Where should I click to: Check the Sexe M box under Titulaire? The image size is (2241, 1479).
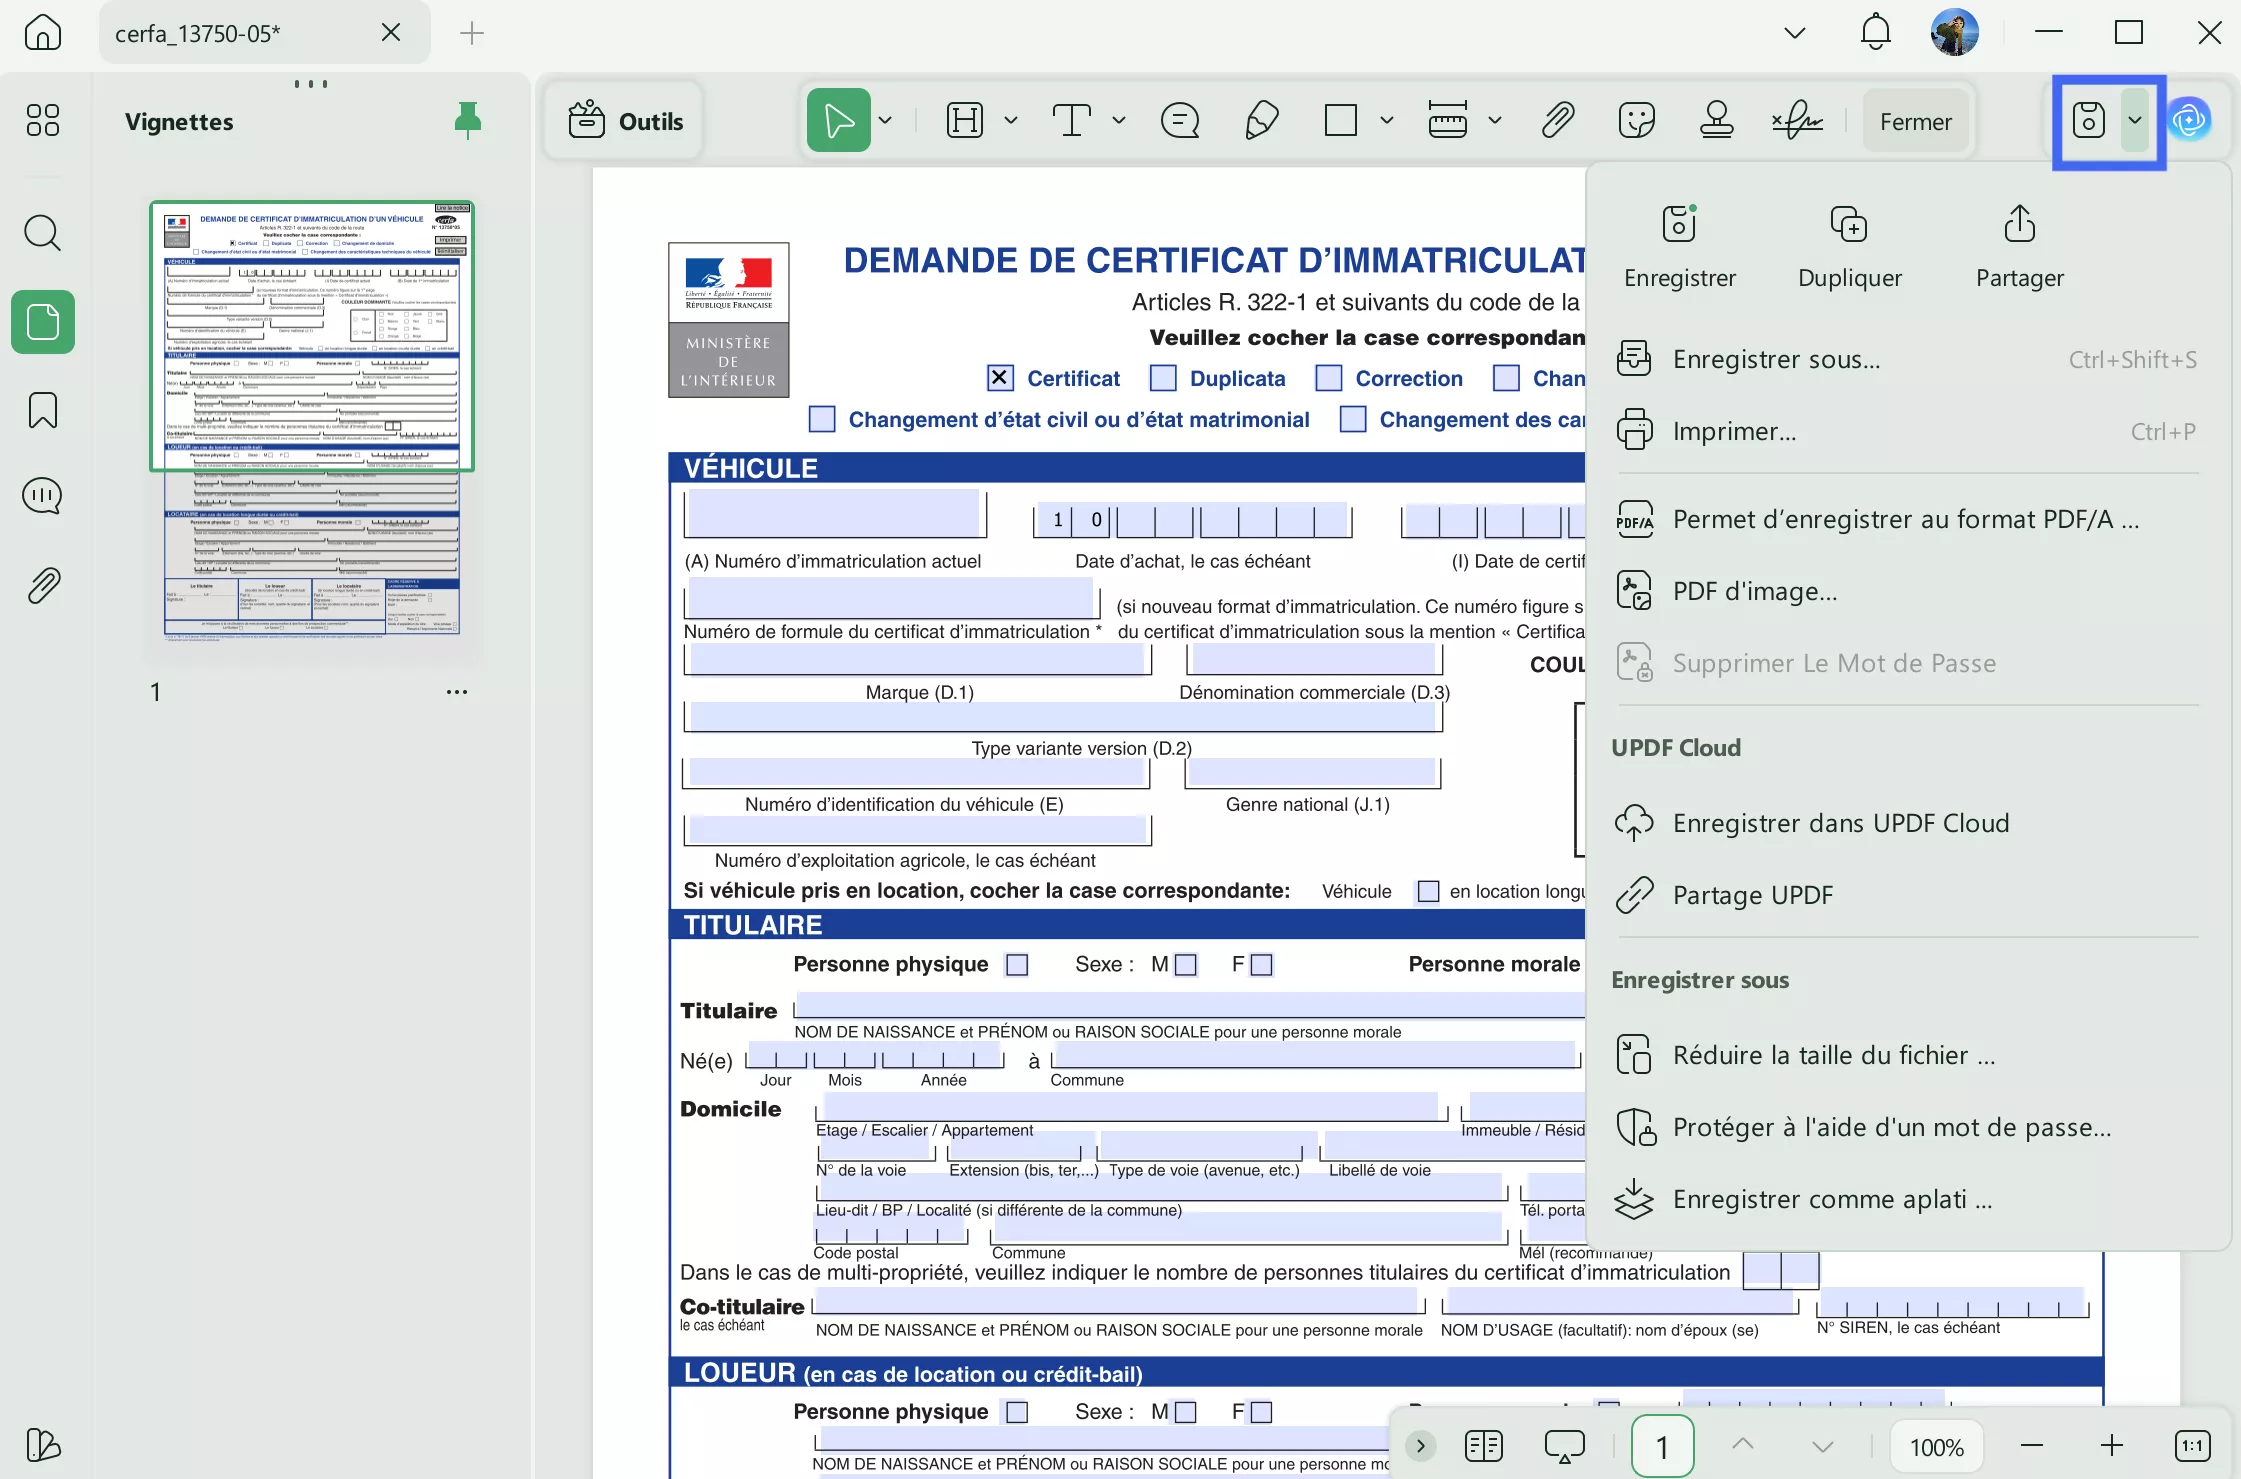click(1186, 964)
